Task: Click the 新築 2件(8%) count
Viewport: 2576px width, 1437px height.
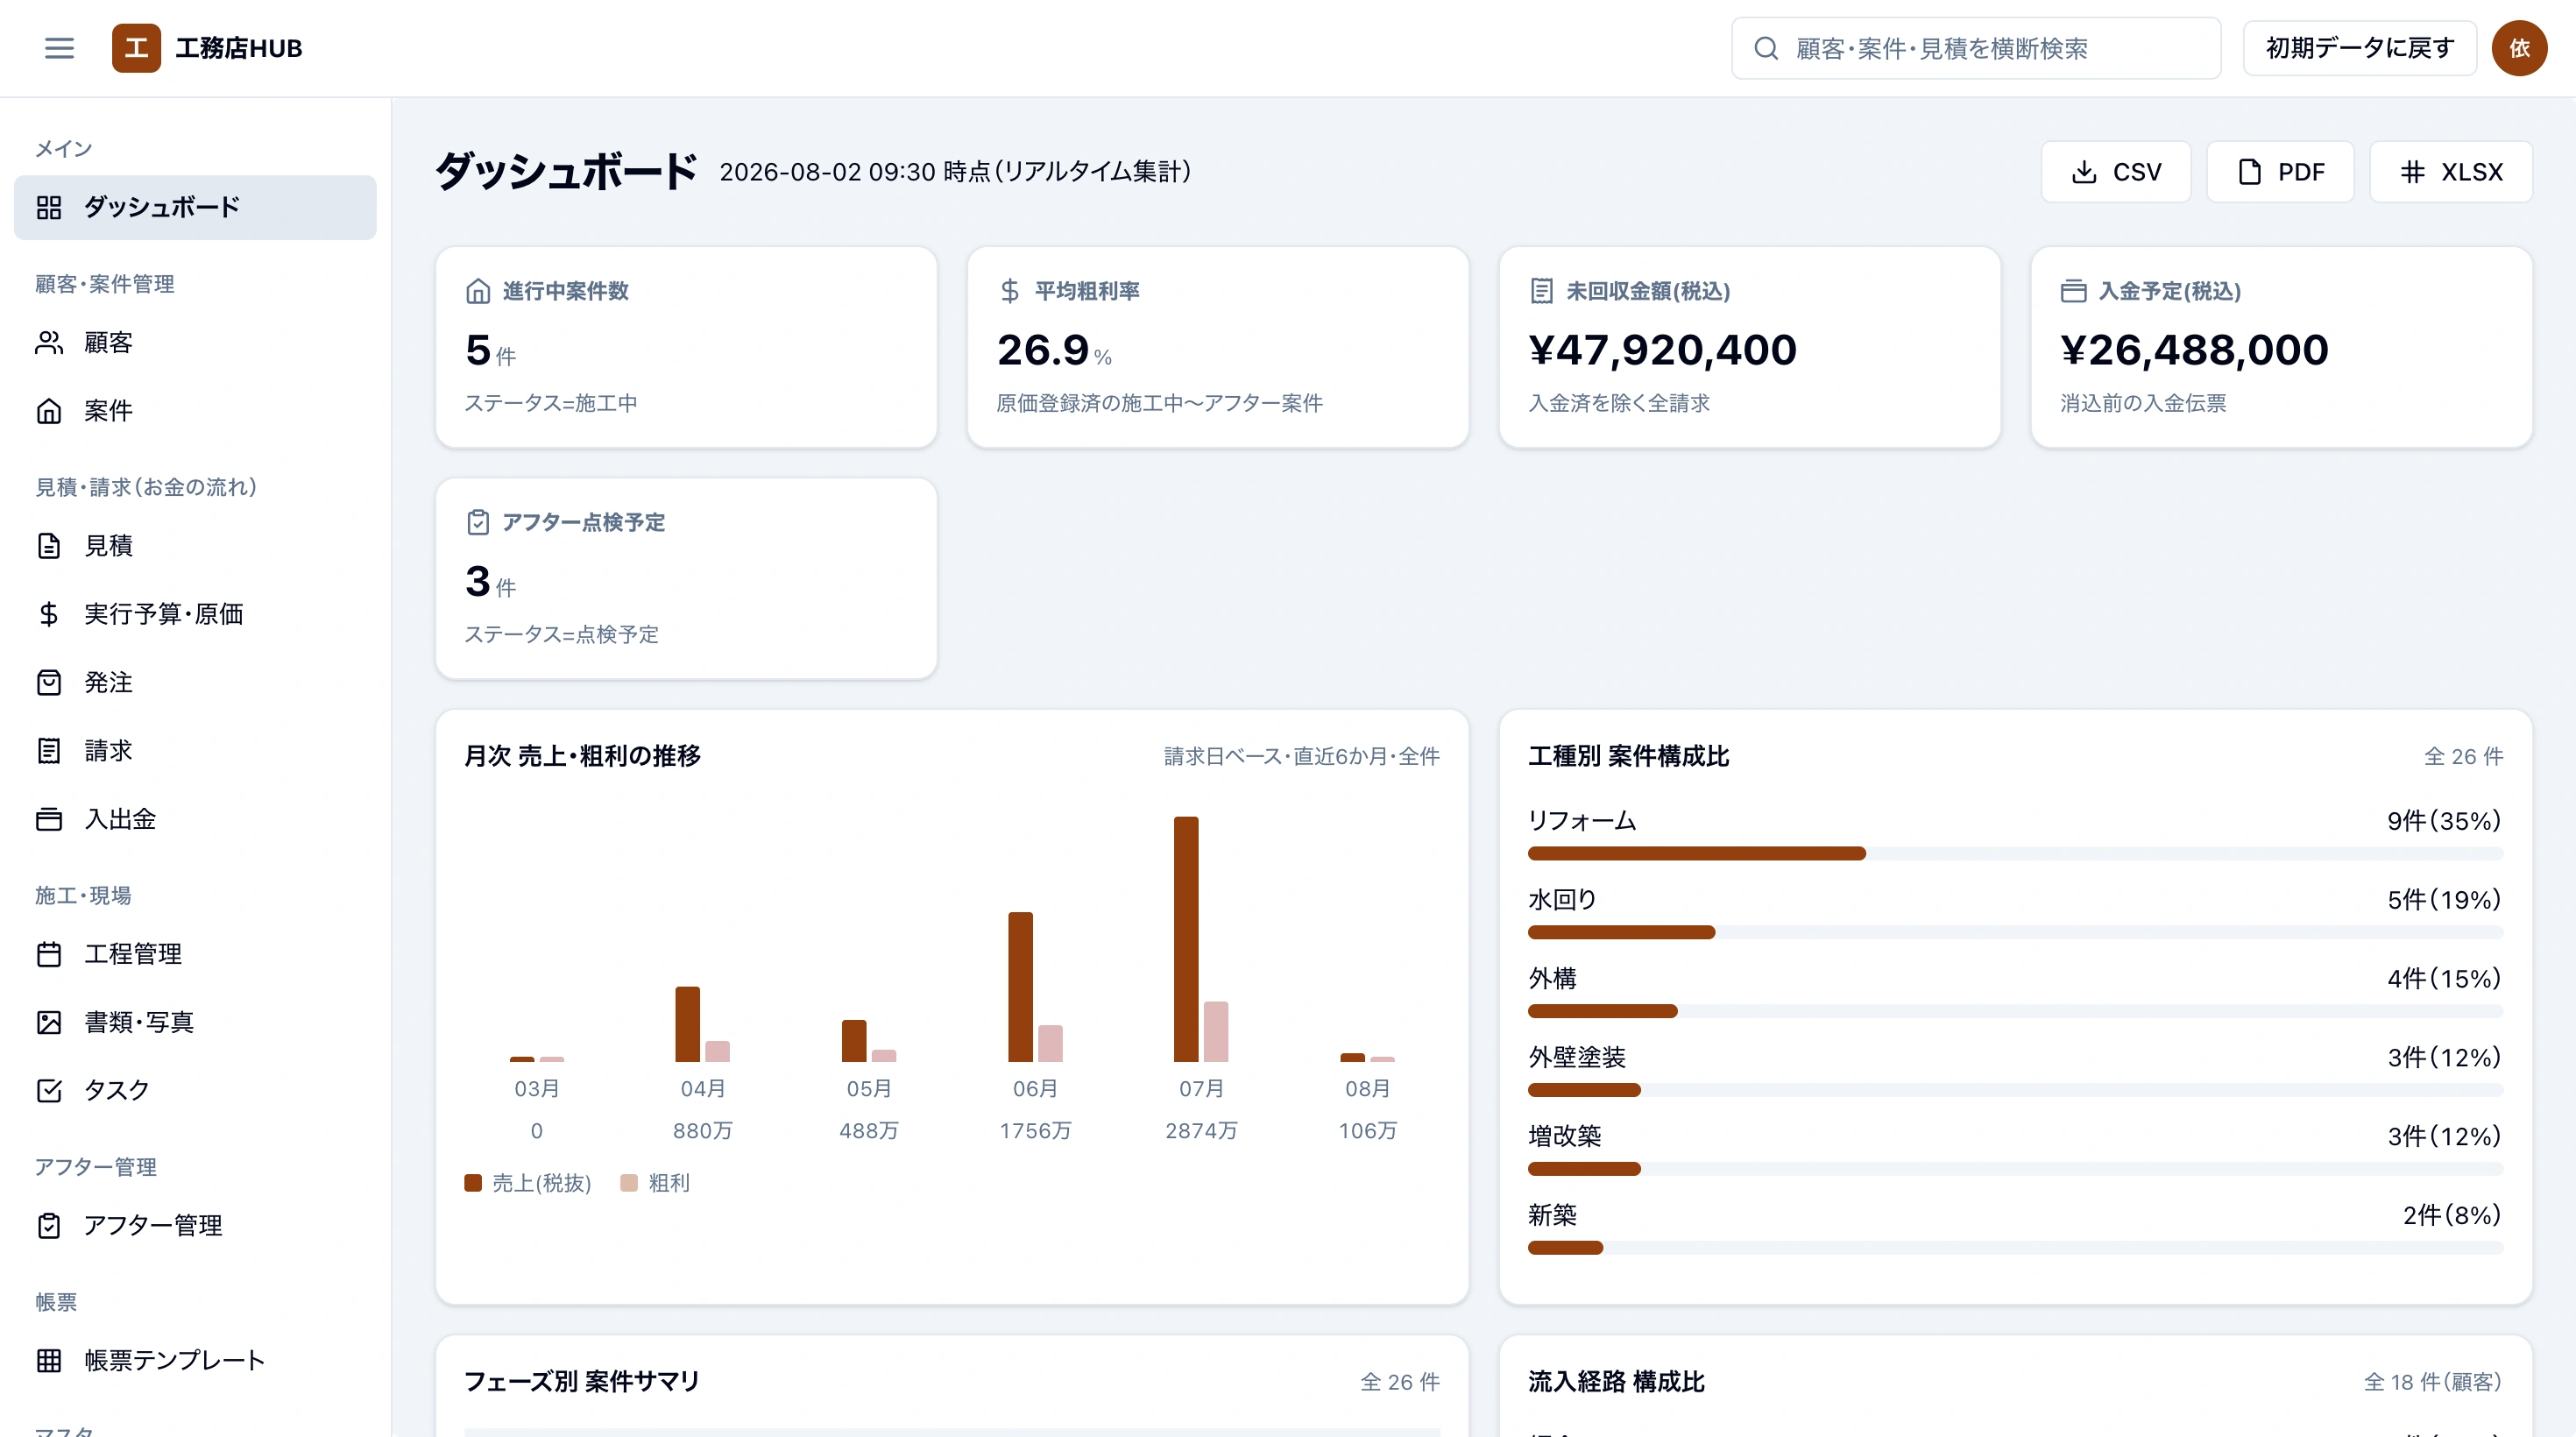Action: point(2452,1215)
